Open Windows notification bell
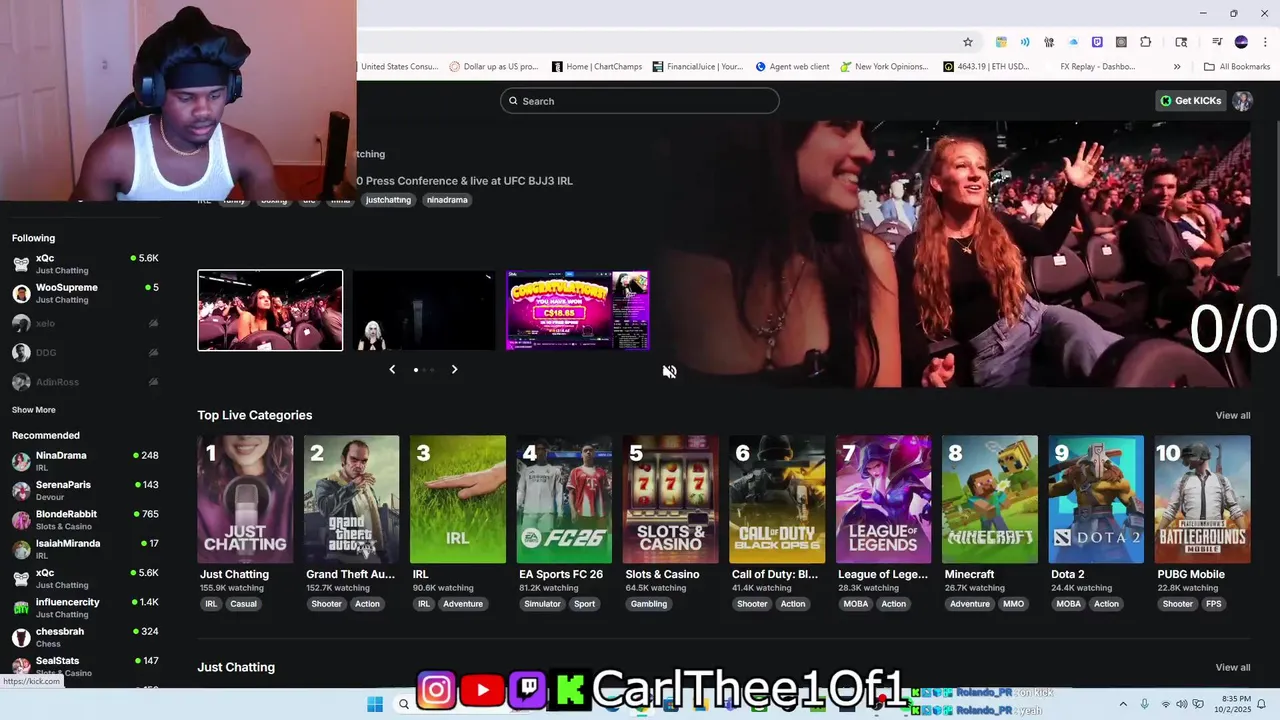This screenshot has height=720, width=1280. point(1262,705)
